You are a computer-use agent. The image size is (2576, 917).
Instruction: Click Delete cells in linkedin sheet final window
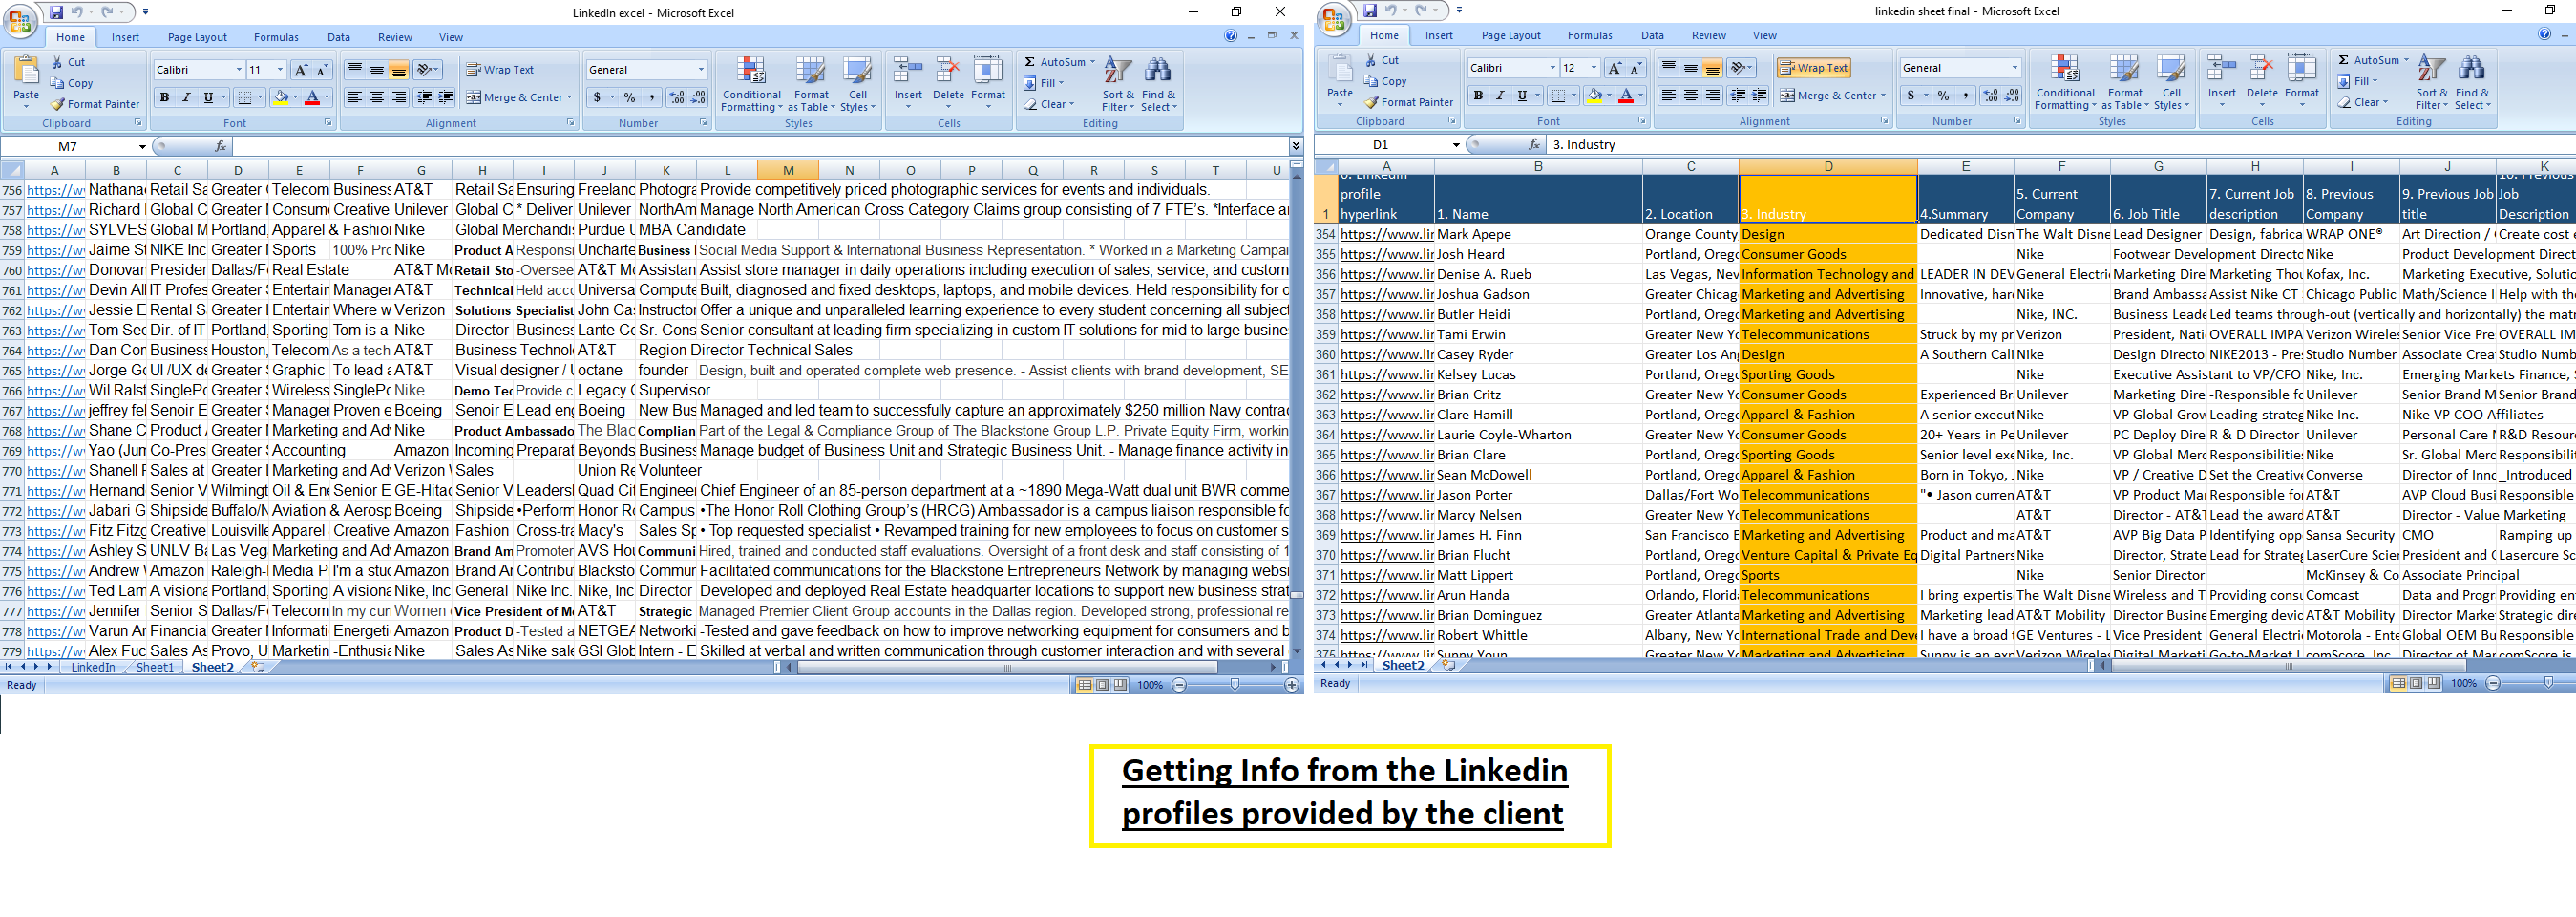2262,80
